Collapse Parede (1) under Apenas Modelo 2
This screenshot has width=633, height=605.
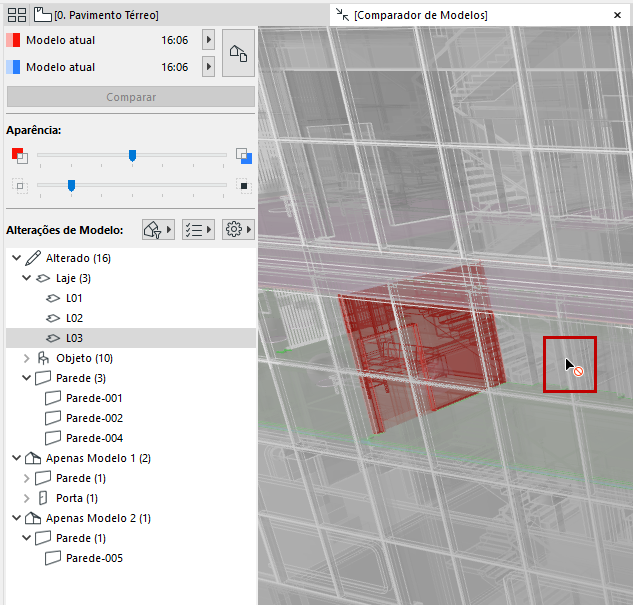point(27,538)
